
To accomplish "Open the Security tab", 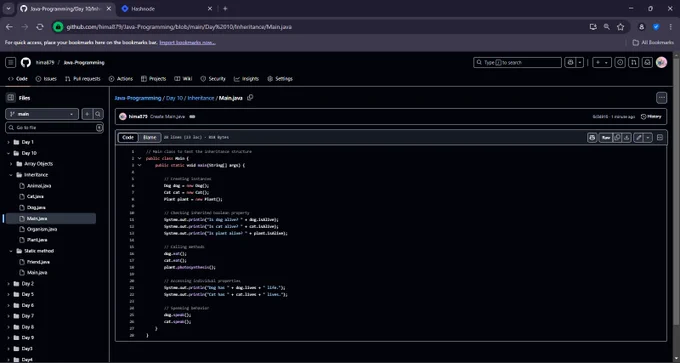I will point(213,79).
